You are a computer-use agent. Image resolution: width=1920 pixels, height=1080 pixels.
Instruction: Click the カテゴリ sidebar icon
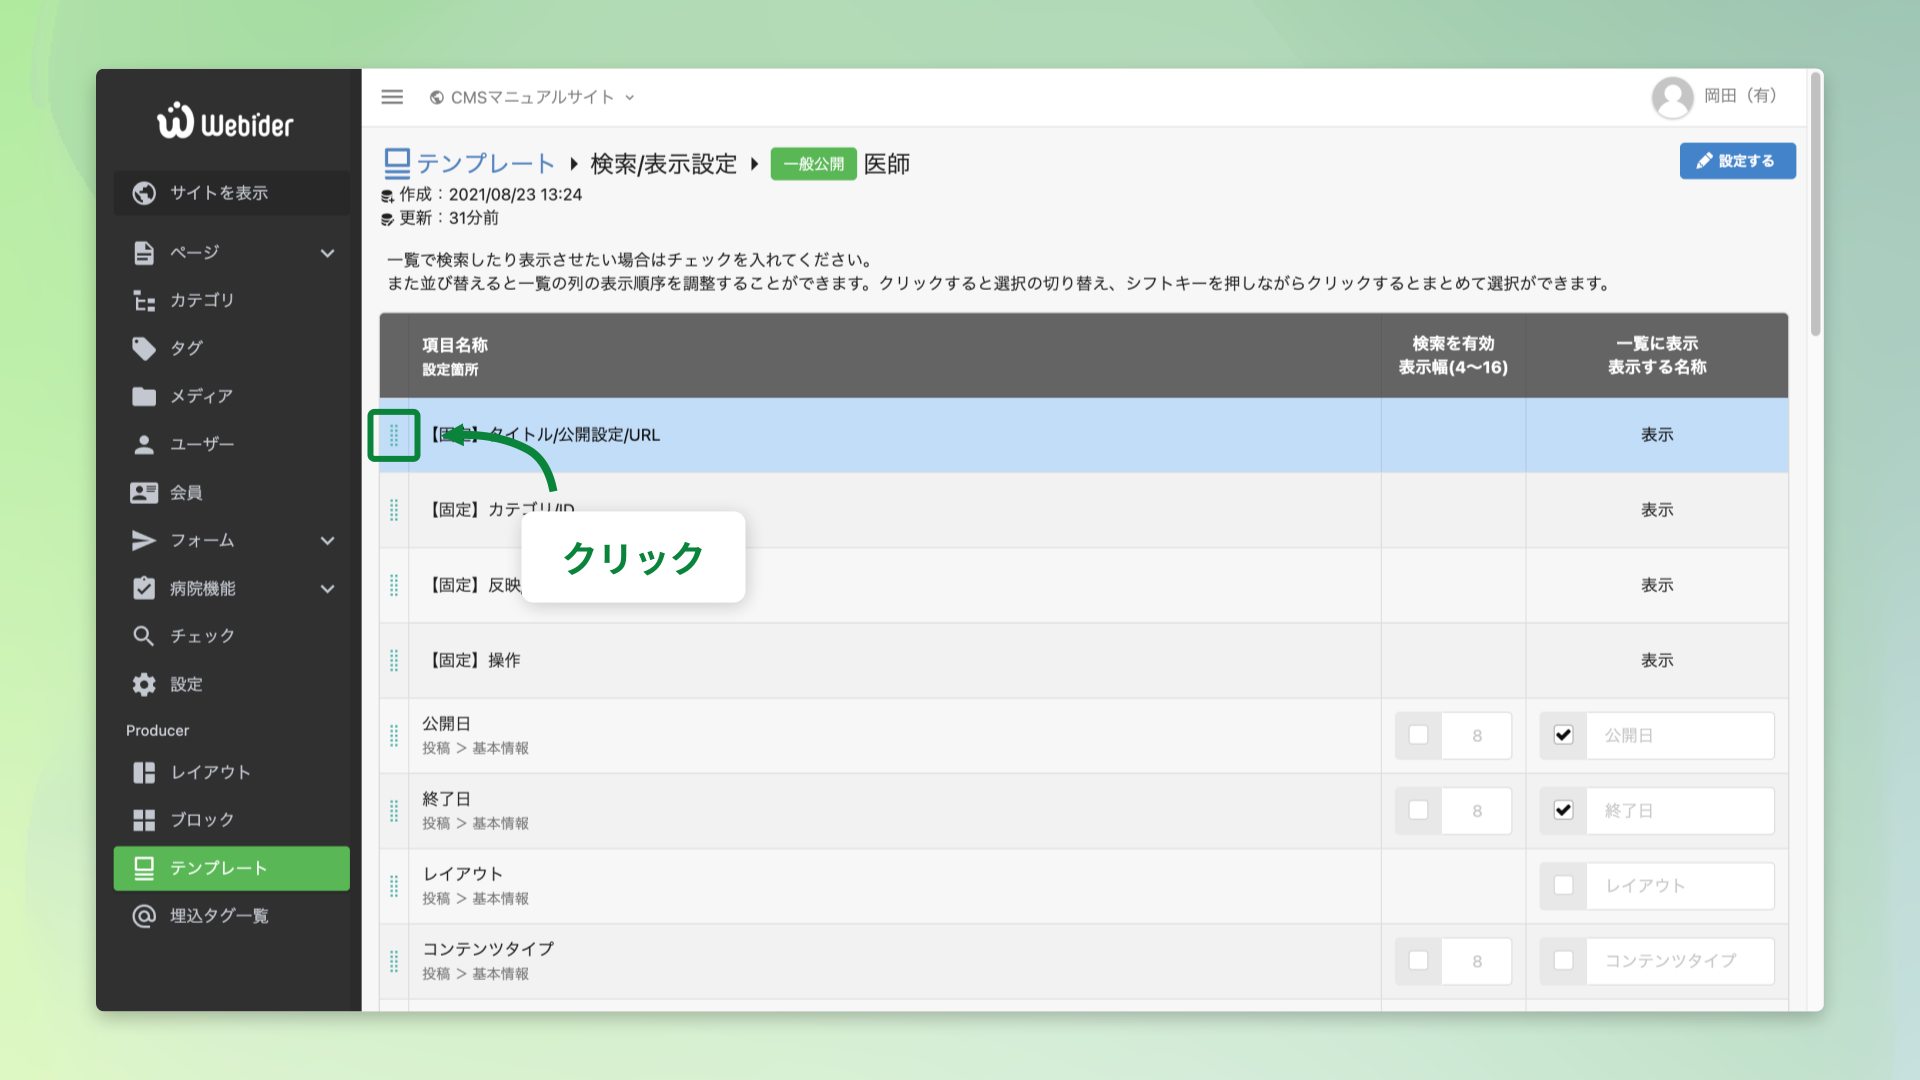pos(143,300)
